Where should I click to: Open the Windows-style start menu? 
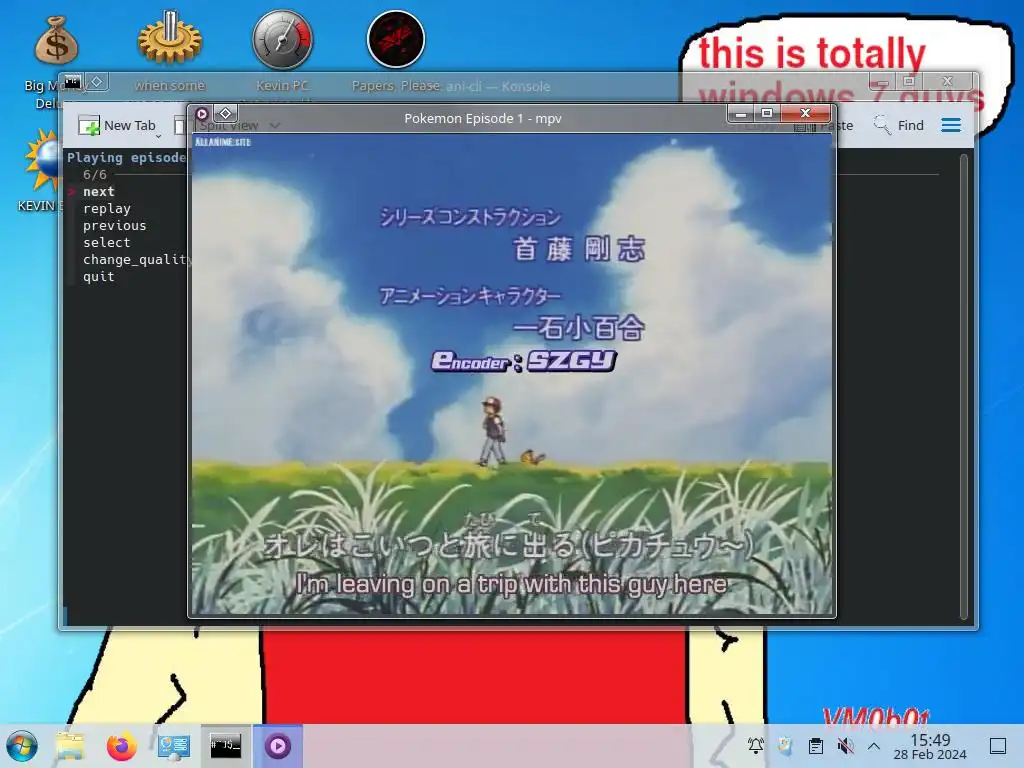pyautogui.click(x=22, y=746)
